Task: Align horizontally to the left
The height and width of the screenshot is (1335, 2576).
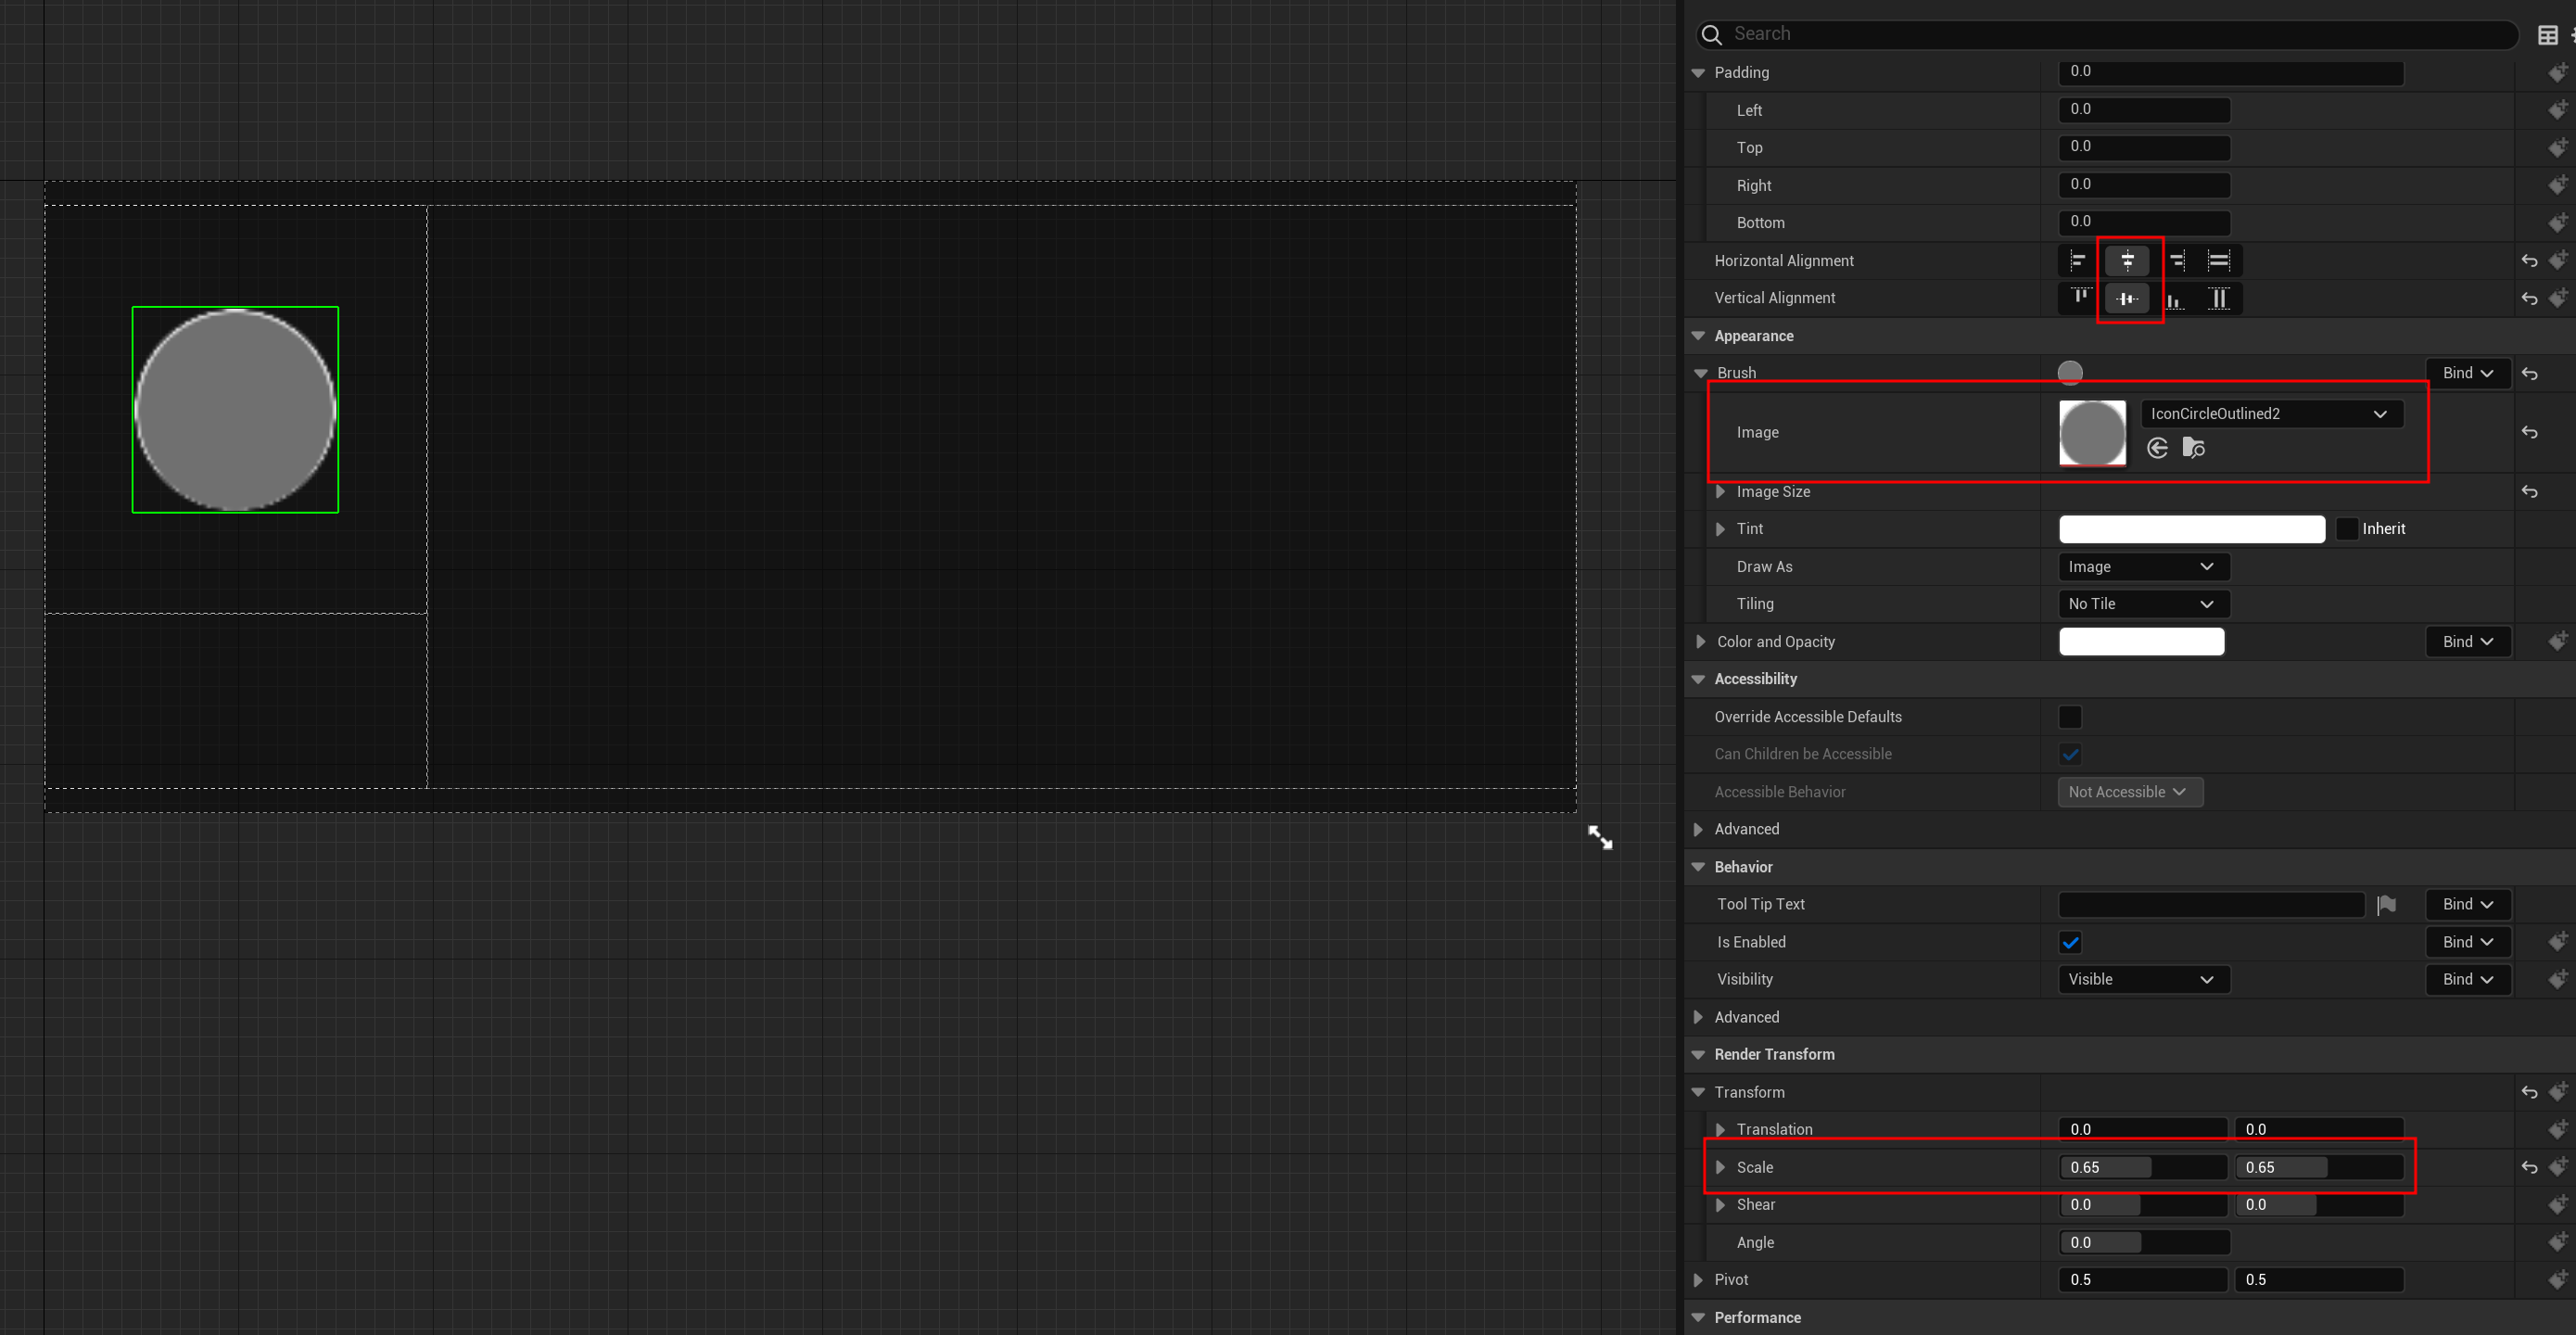Action: coord(2078,261)
